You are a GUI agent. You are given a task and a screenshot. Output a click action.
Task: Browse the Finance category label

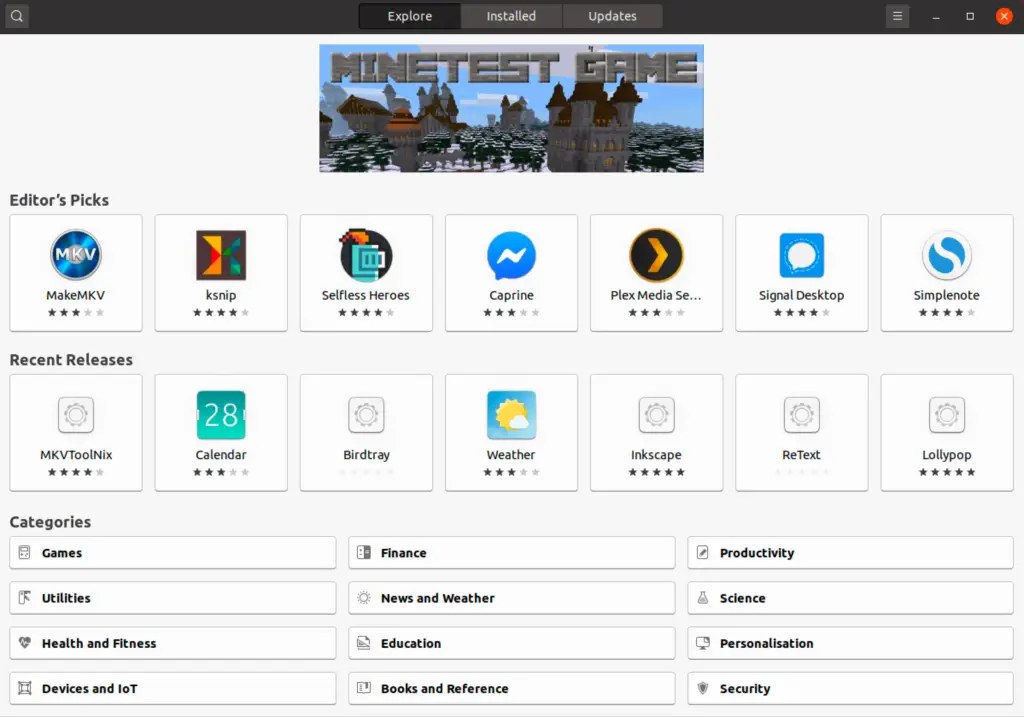click(x=404, y=553)
